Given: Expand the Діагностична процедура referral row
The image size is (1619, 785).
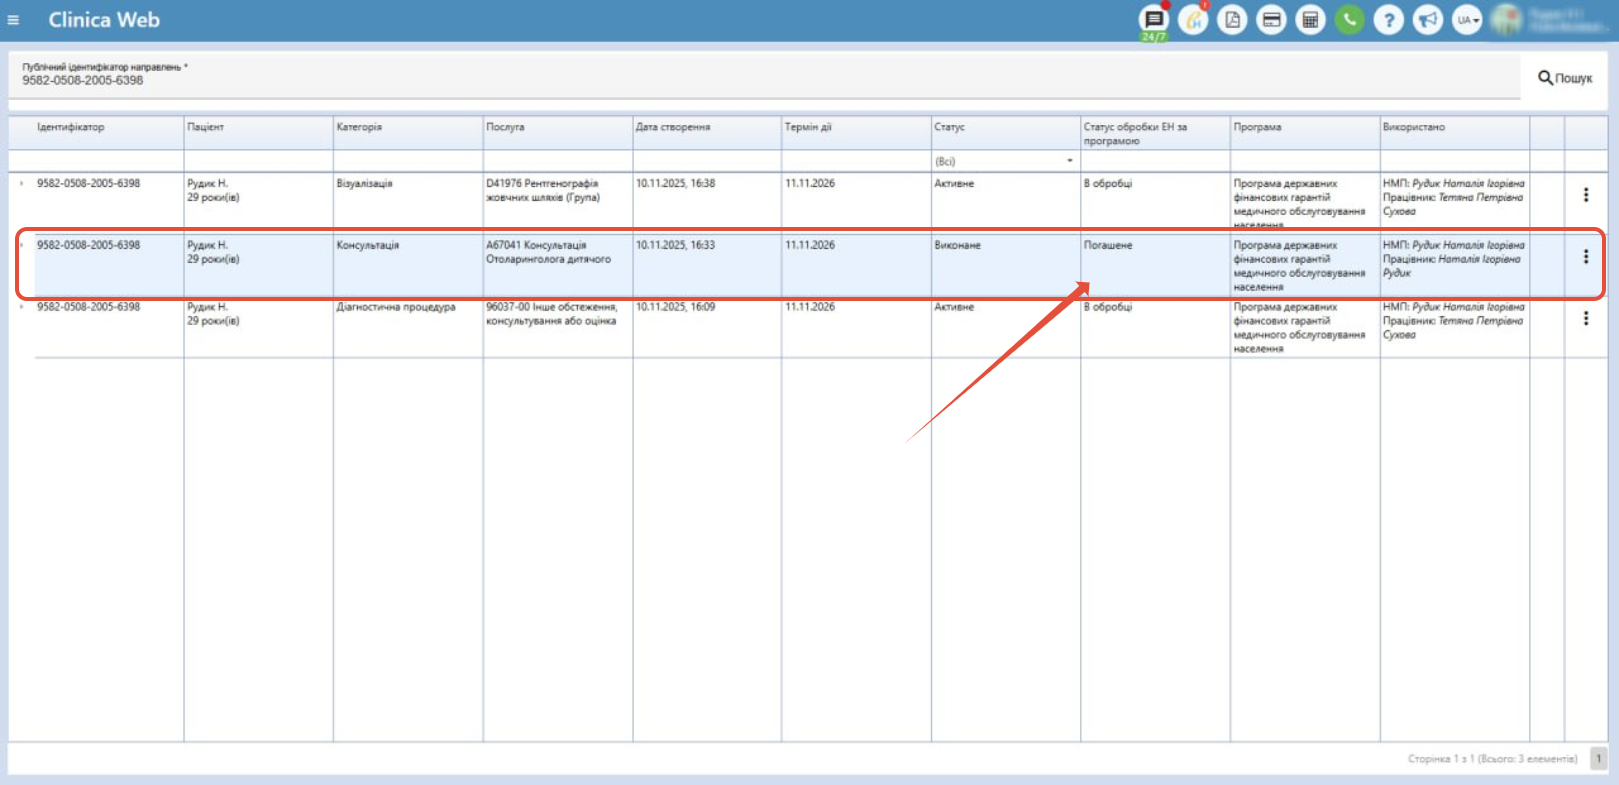Looking at the screenshot, I should [22, 307].
